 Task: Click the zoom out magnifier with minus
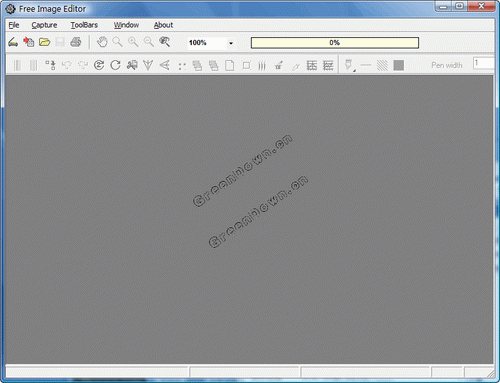pyautogui.click(x=149, y=42)
